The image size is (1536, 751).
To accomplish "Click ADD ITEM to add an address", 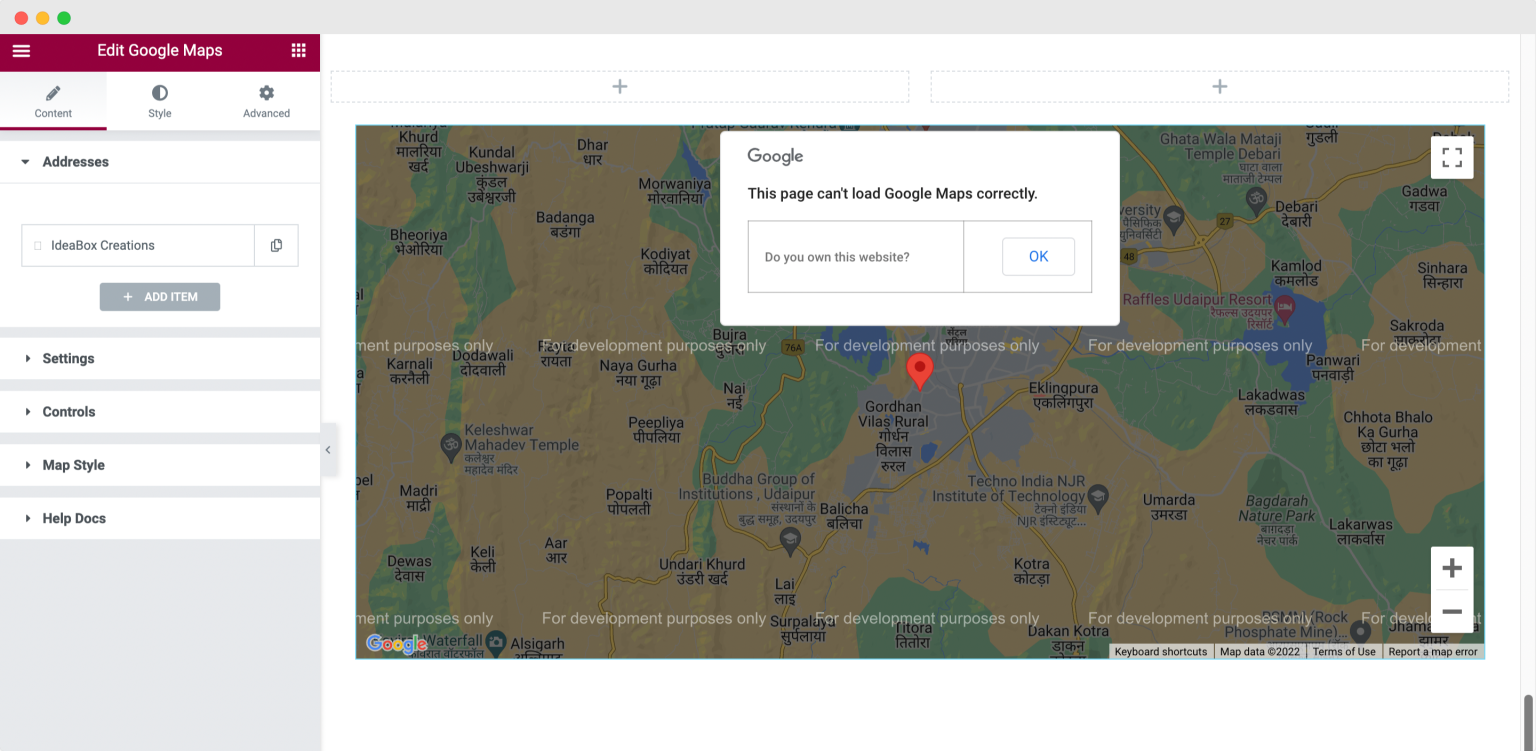I will 160,296.
